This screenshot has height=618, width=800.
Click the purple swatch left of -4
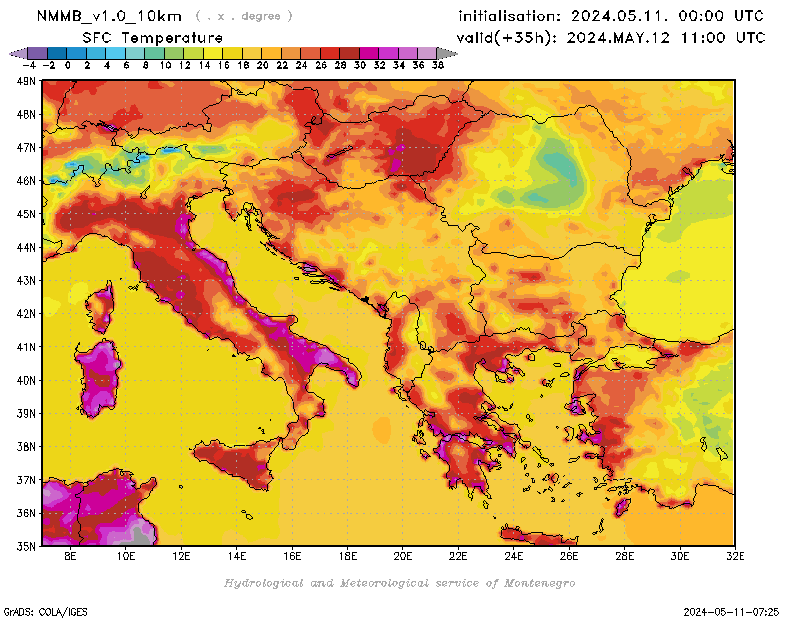point(36,53)
